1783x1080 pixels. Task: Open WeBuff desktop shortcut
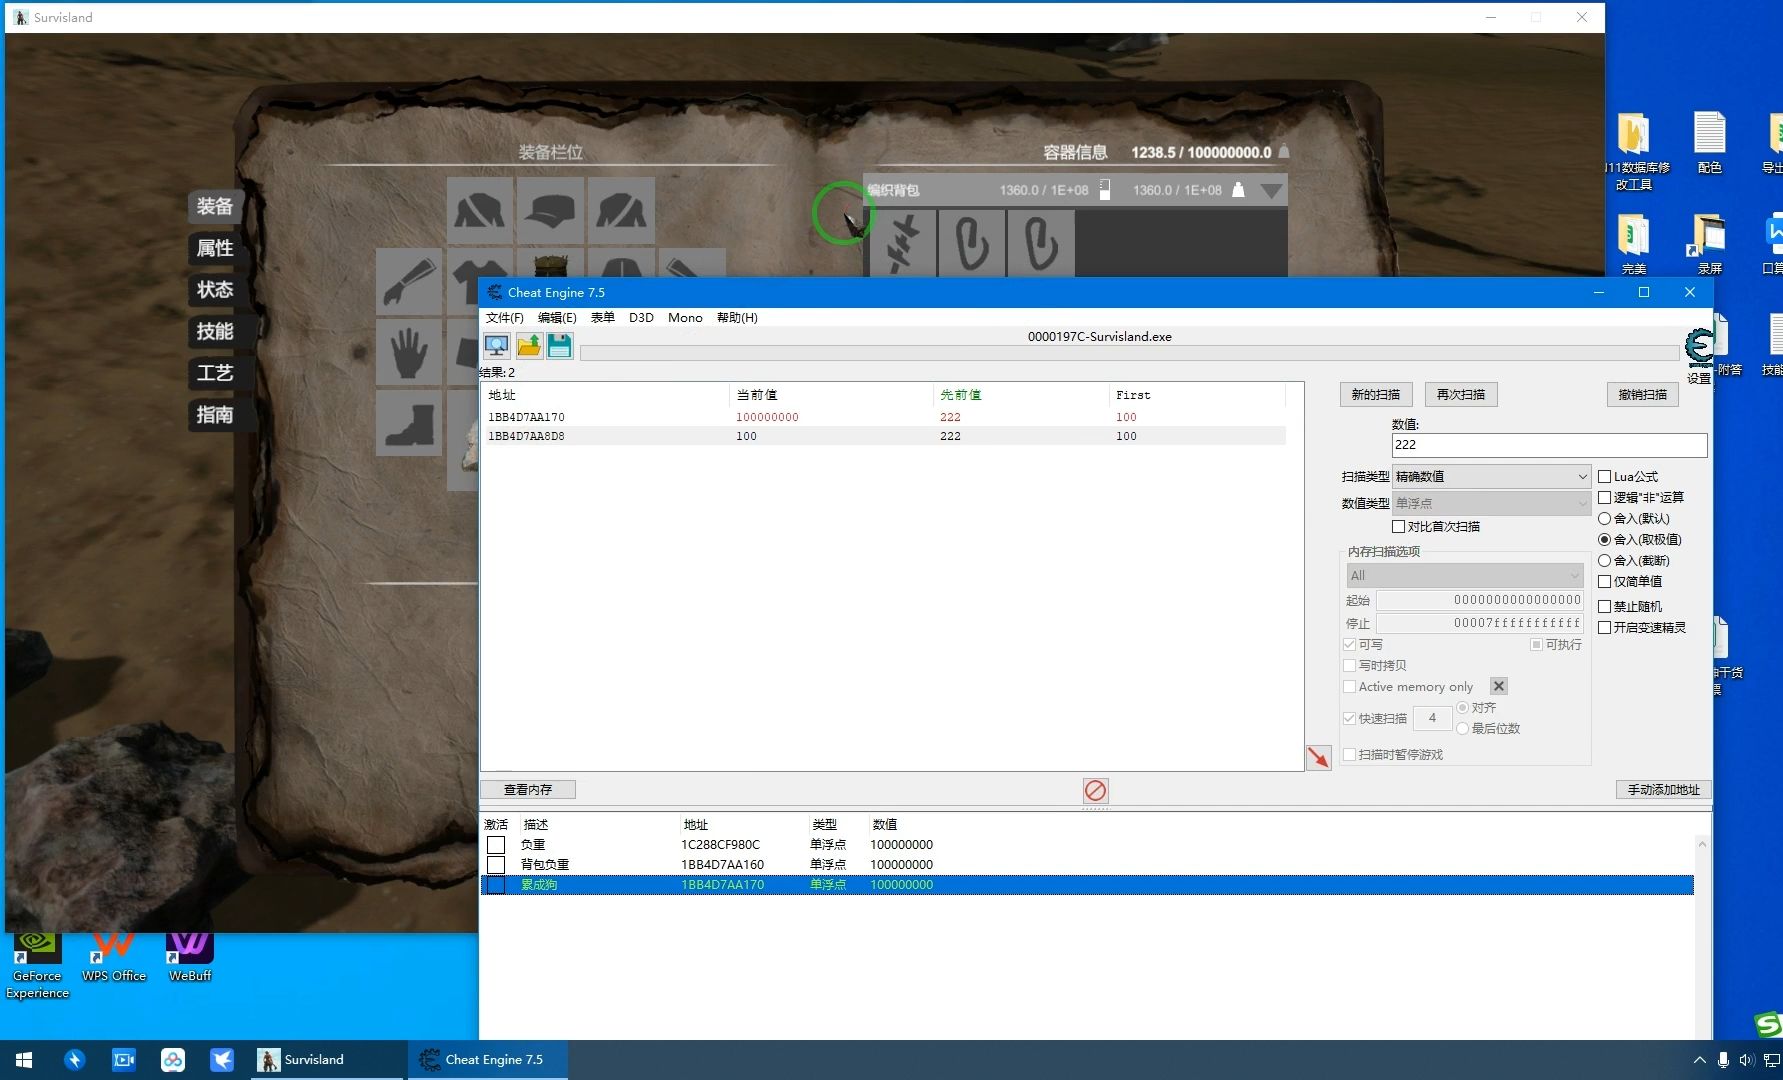pos(190,957)
